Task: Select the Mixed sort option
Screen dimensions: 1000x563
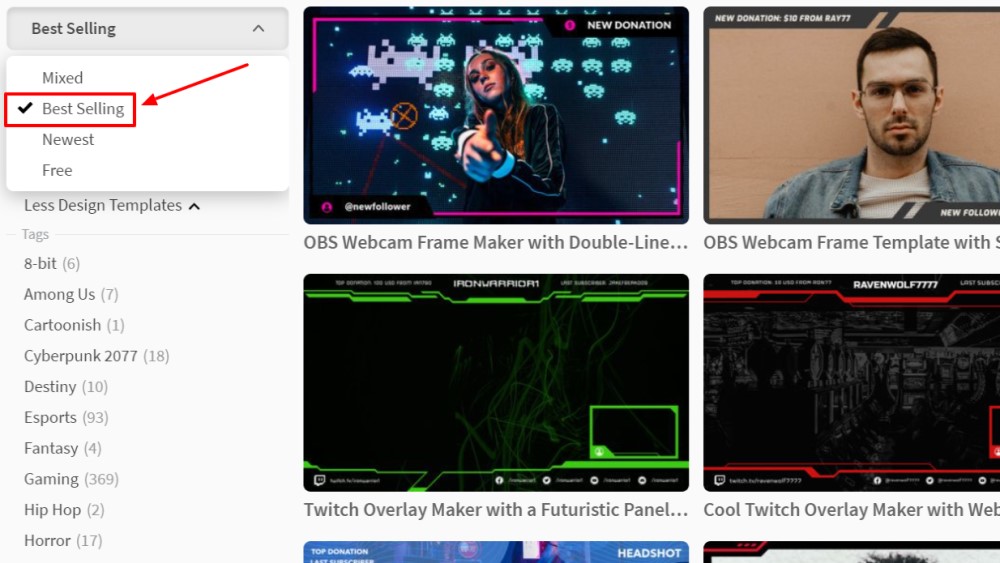Action: 62,78
